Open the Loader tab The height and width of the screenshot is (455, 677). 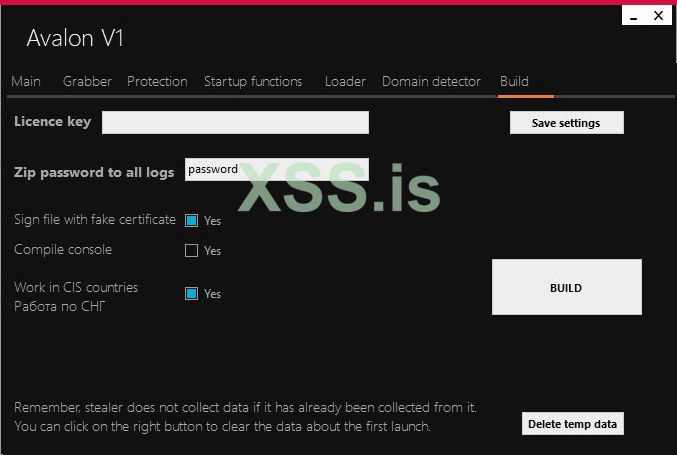tap(345, 81)
